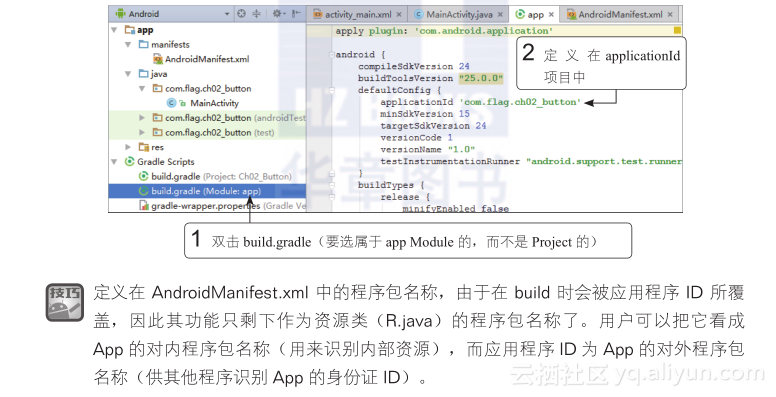Select the MainActivity class in the tree
Viewport: 776px width, 397px height.
pyautogui.click(x=214, y=103)
